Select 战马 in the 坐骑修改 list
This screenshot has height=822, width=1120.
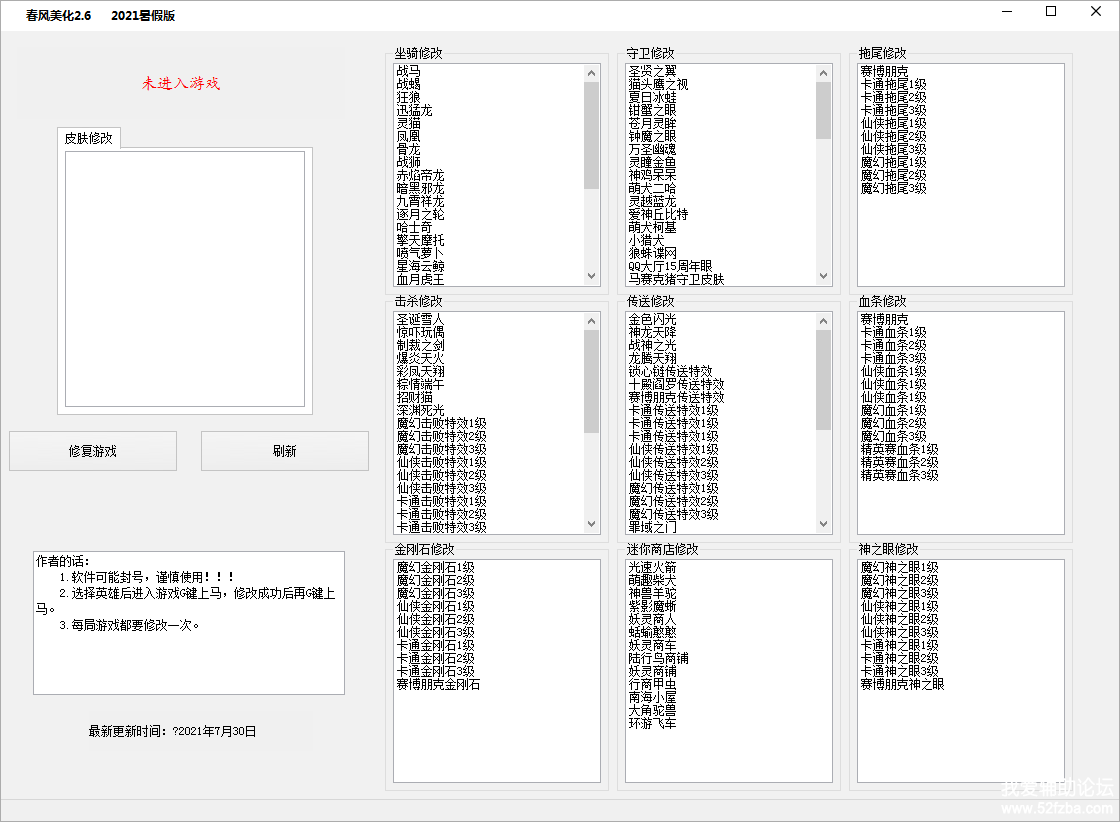tap(409, 71)
